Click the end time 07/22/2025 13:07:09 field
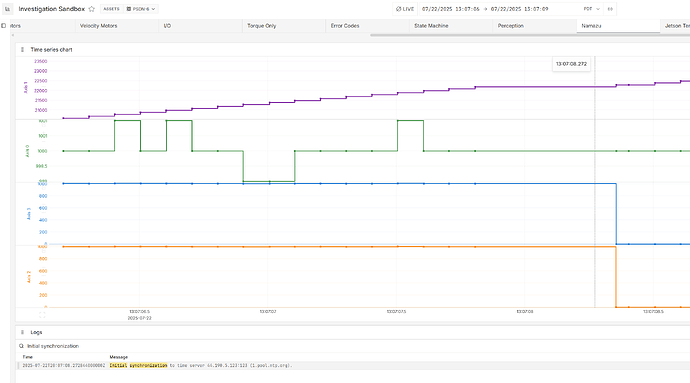Image resolution: width=690 pixels, height=383 pixels. pos(519,9)
